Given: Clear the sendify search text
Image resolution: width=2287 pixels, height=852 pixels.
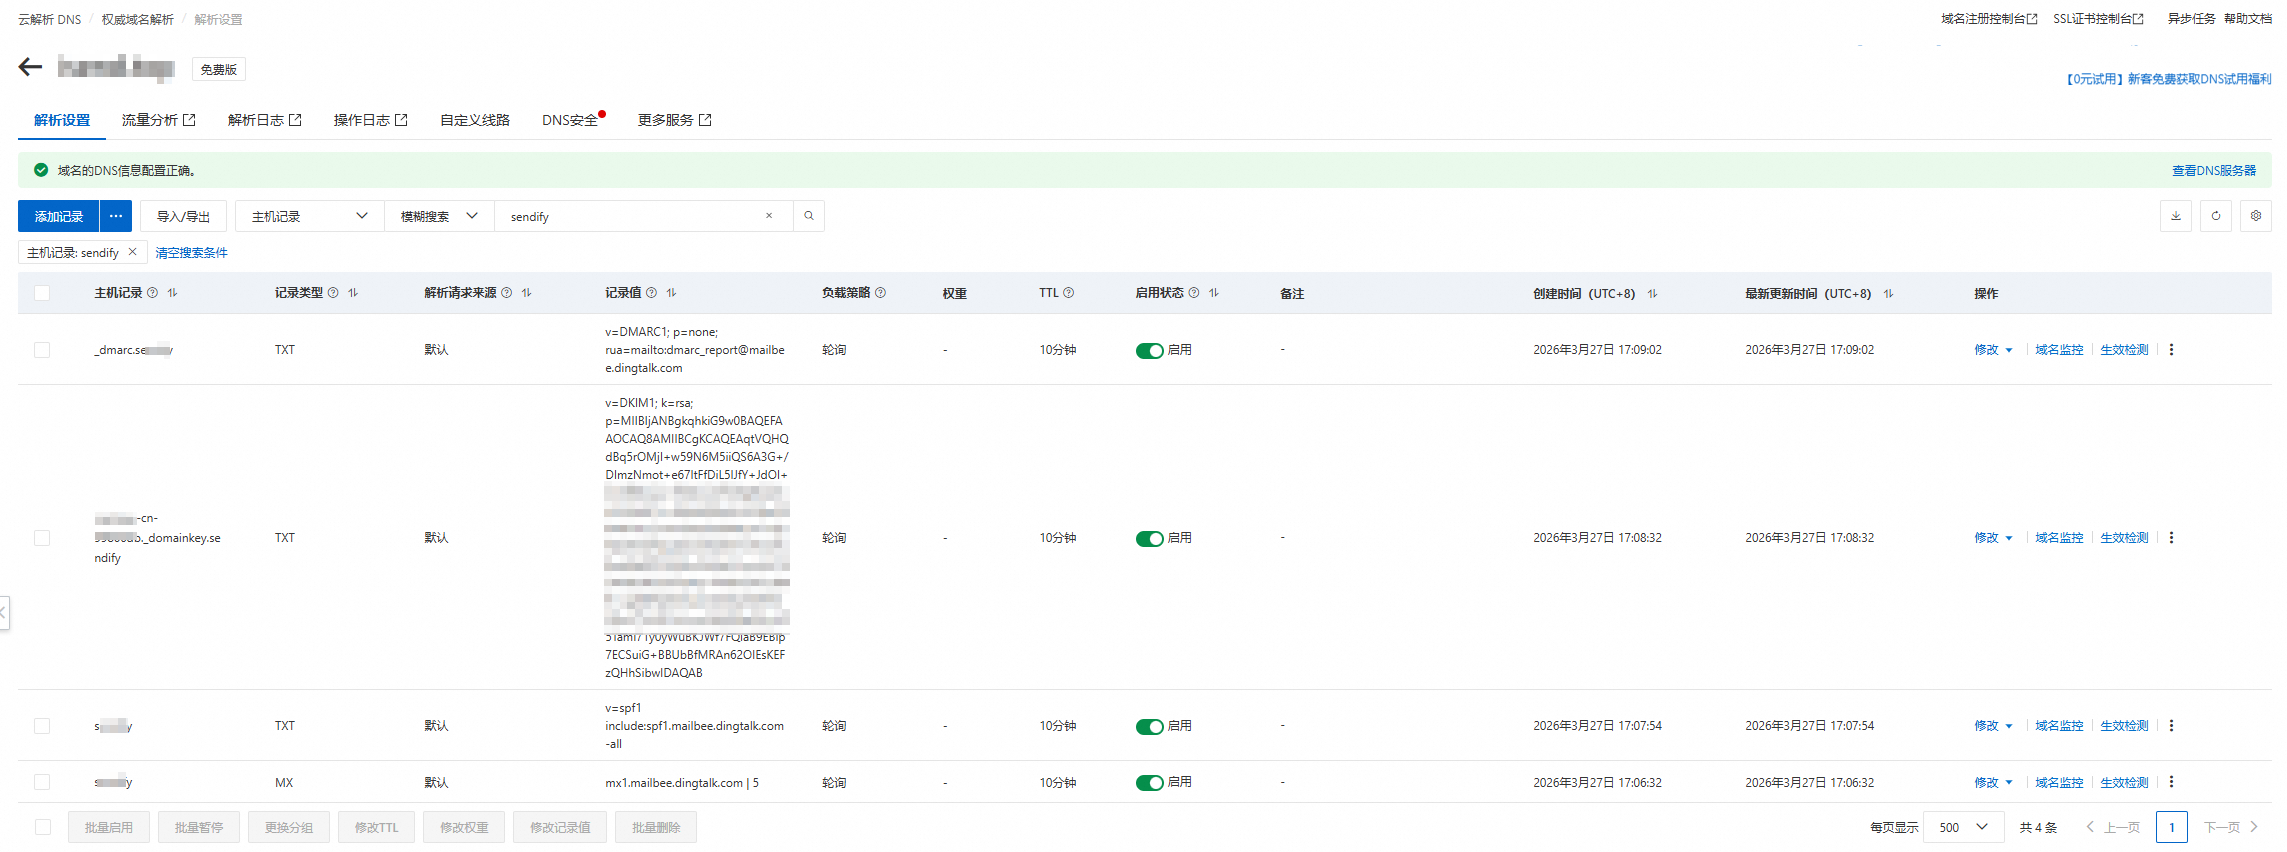Looking at the screenshot, I should click(769, 216).
